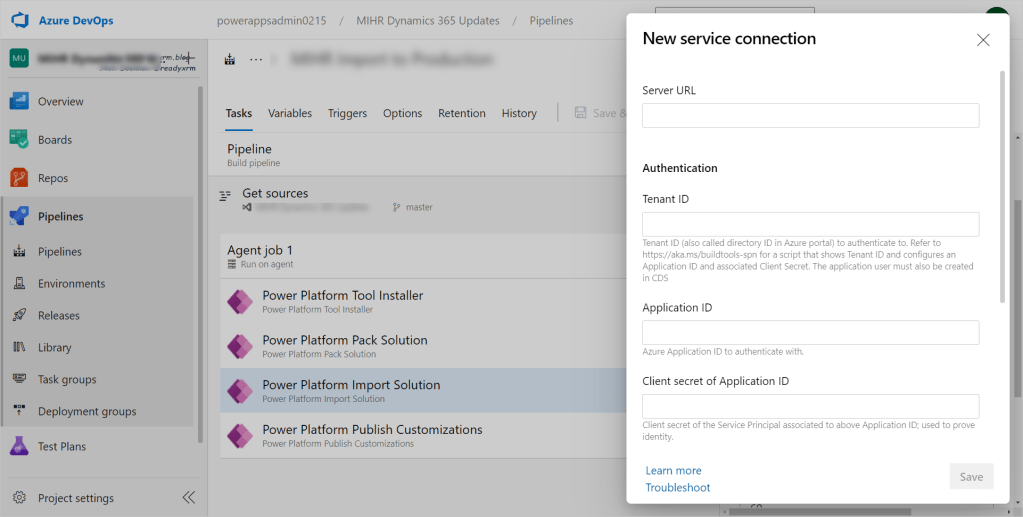
Task: Switch to the Variables tab
Action: (290, 113)
